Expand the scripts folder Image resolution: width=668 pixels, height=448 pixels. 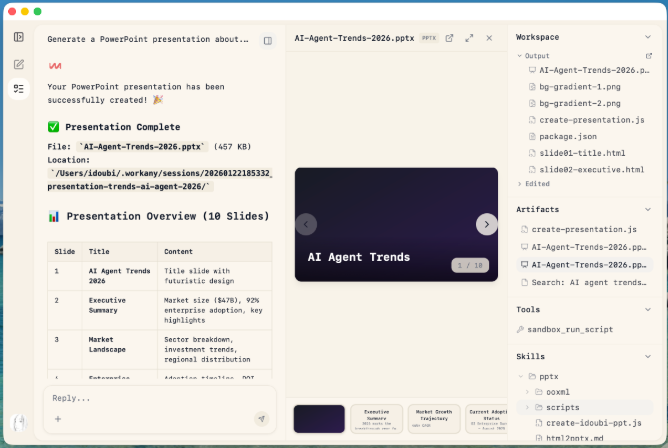click(527, 407)
